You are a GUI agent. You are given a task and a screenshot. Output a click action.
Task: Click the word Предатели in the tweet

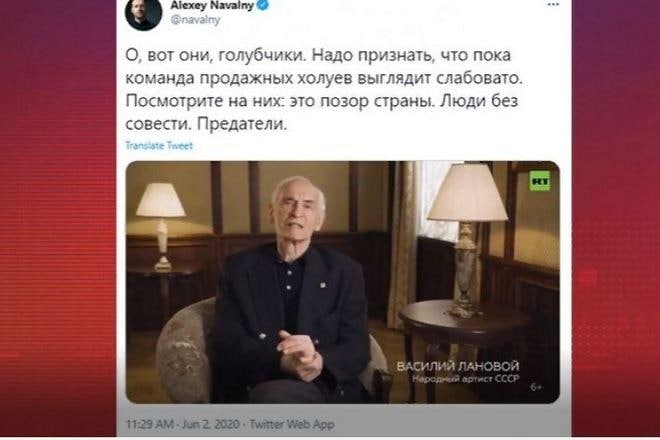click(242, 124)
